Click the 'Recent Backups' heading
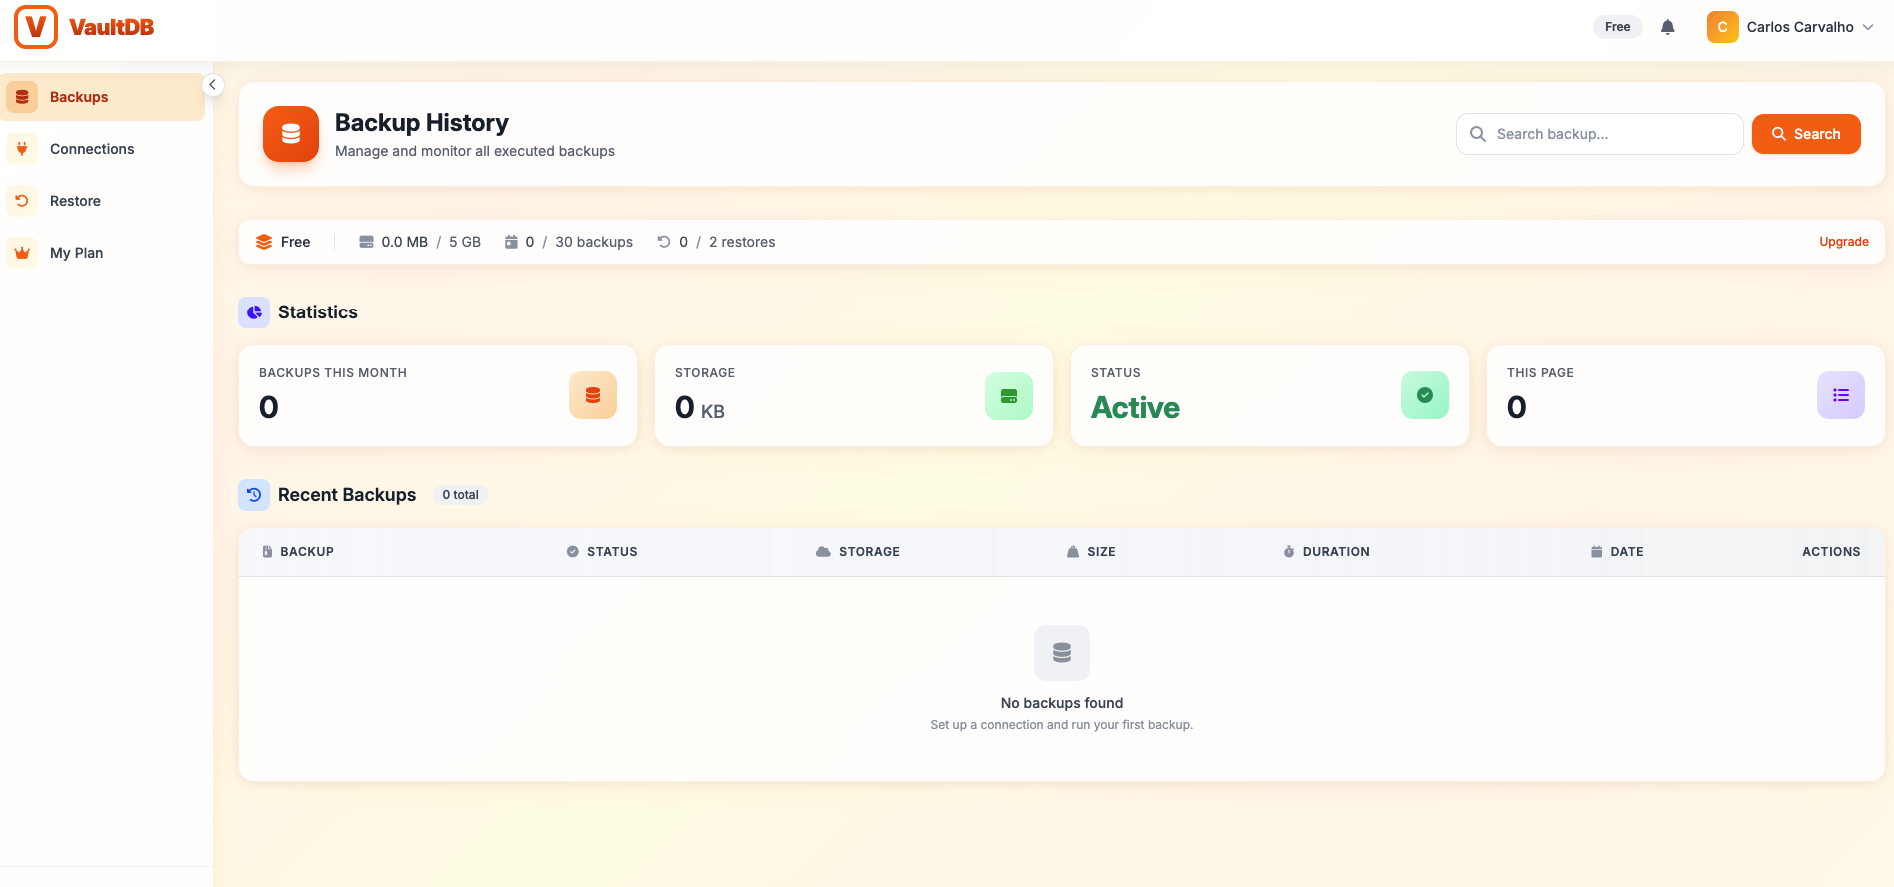Viewport: 1894px width, 887px height. click(347, 495)
